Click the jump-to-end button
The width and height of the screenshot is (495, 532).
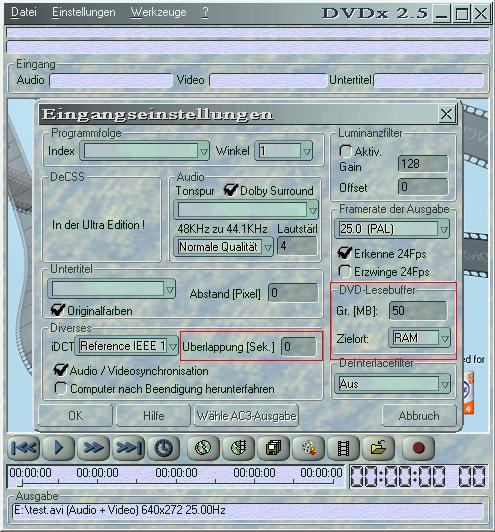pyautogui.click(x=128, y=448)
